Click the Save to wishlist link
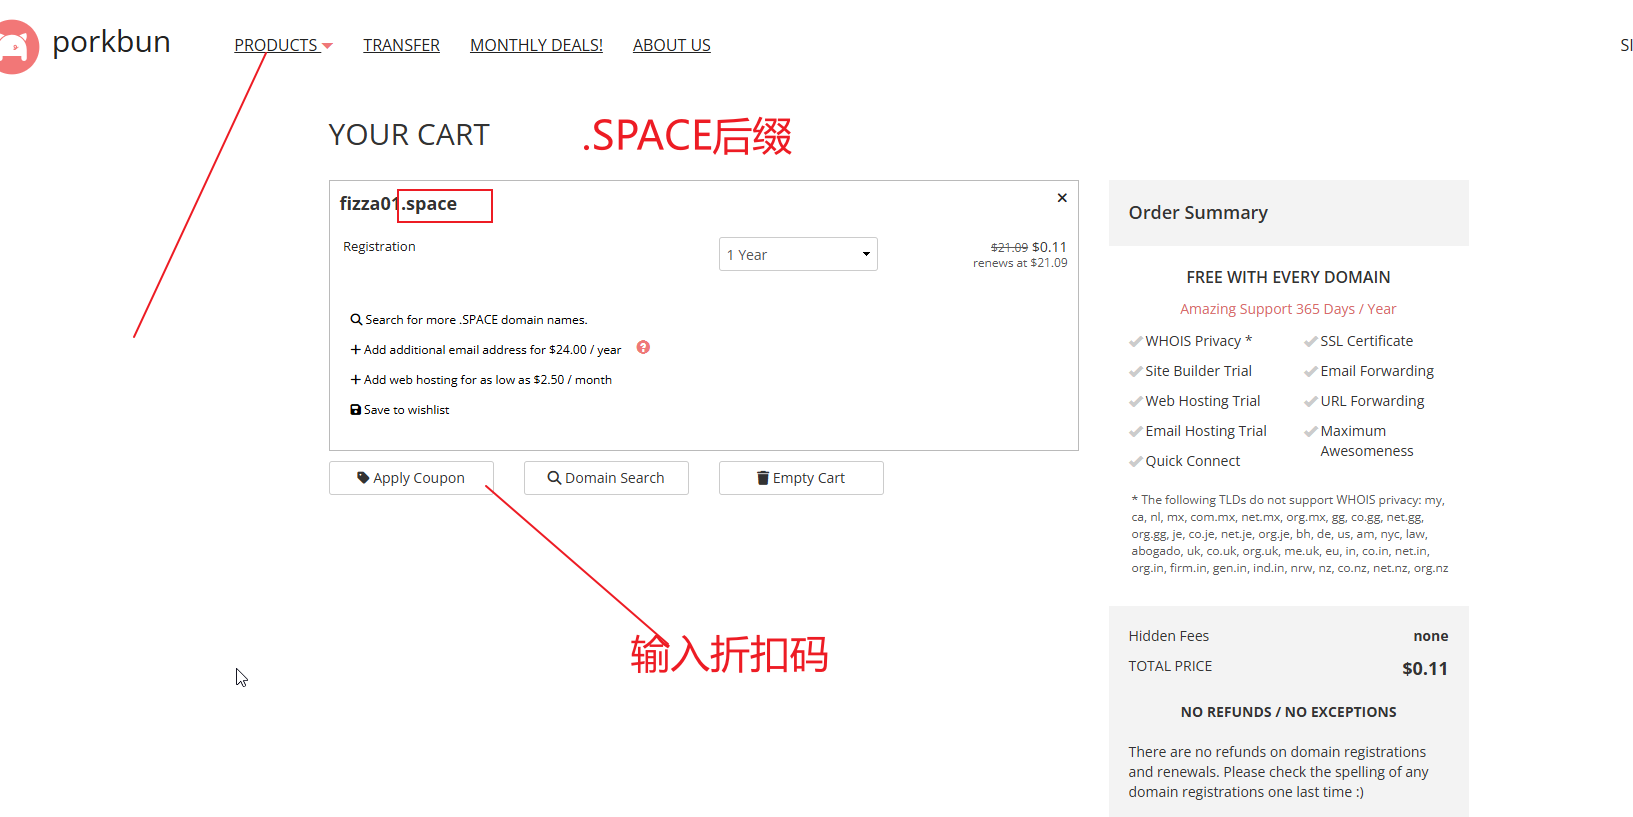 (406, 410)
